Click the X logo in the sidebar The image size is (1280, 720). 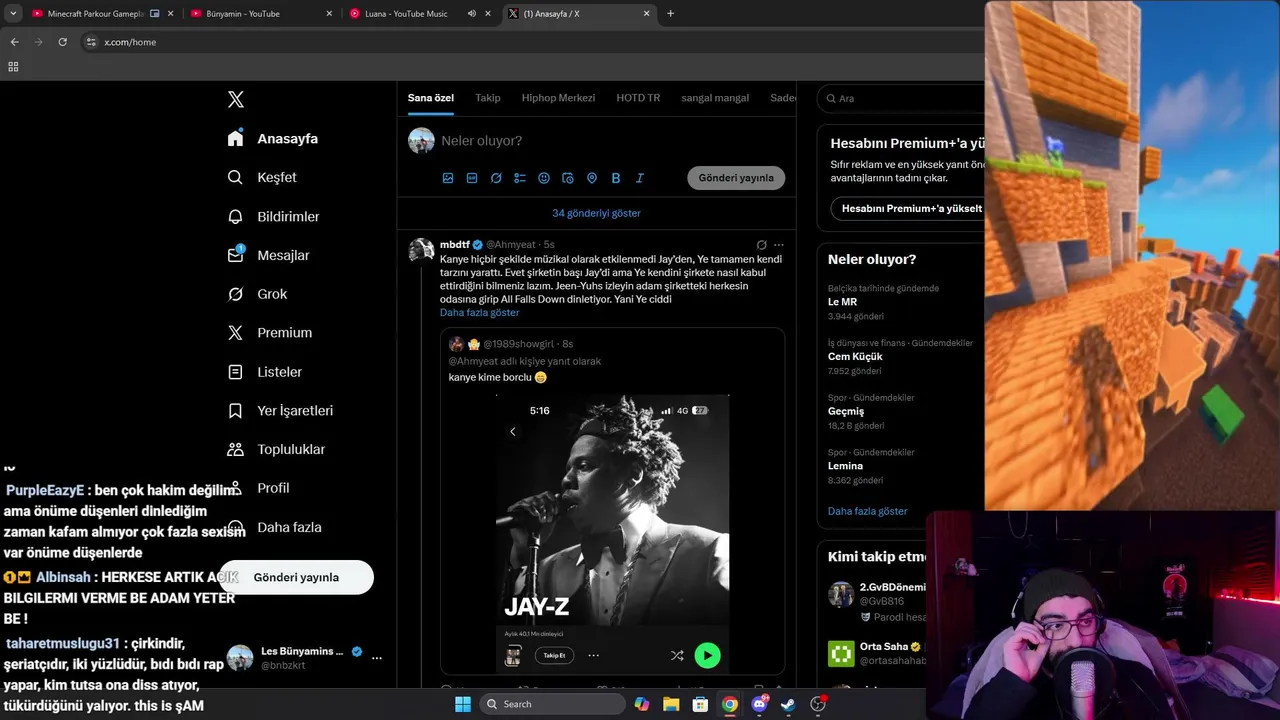[236, 99]
